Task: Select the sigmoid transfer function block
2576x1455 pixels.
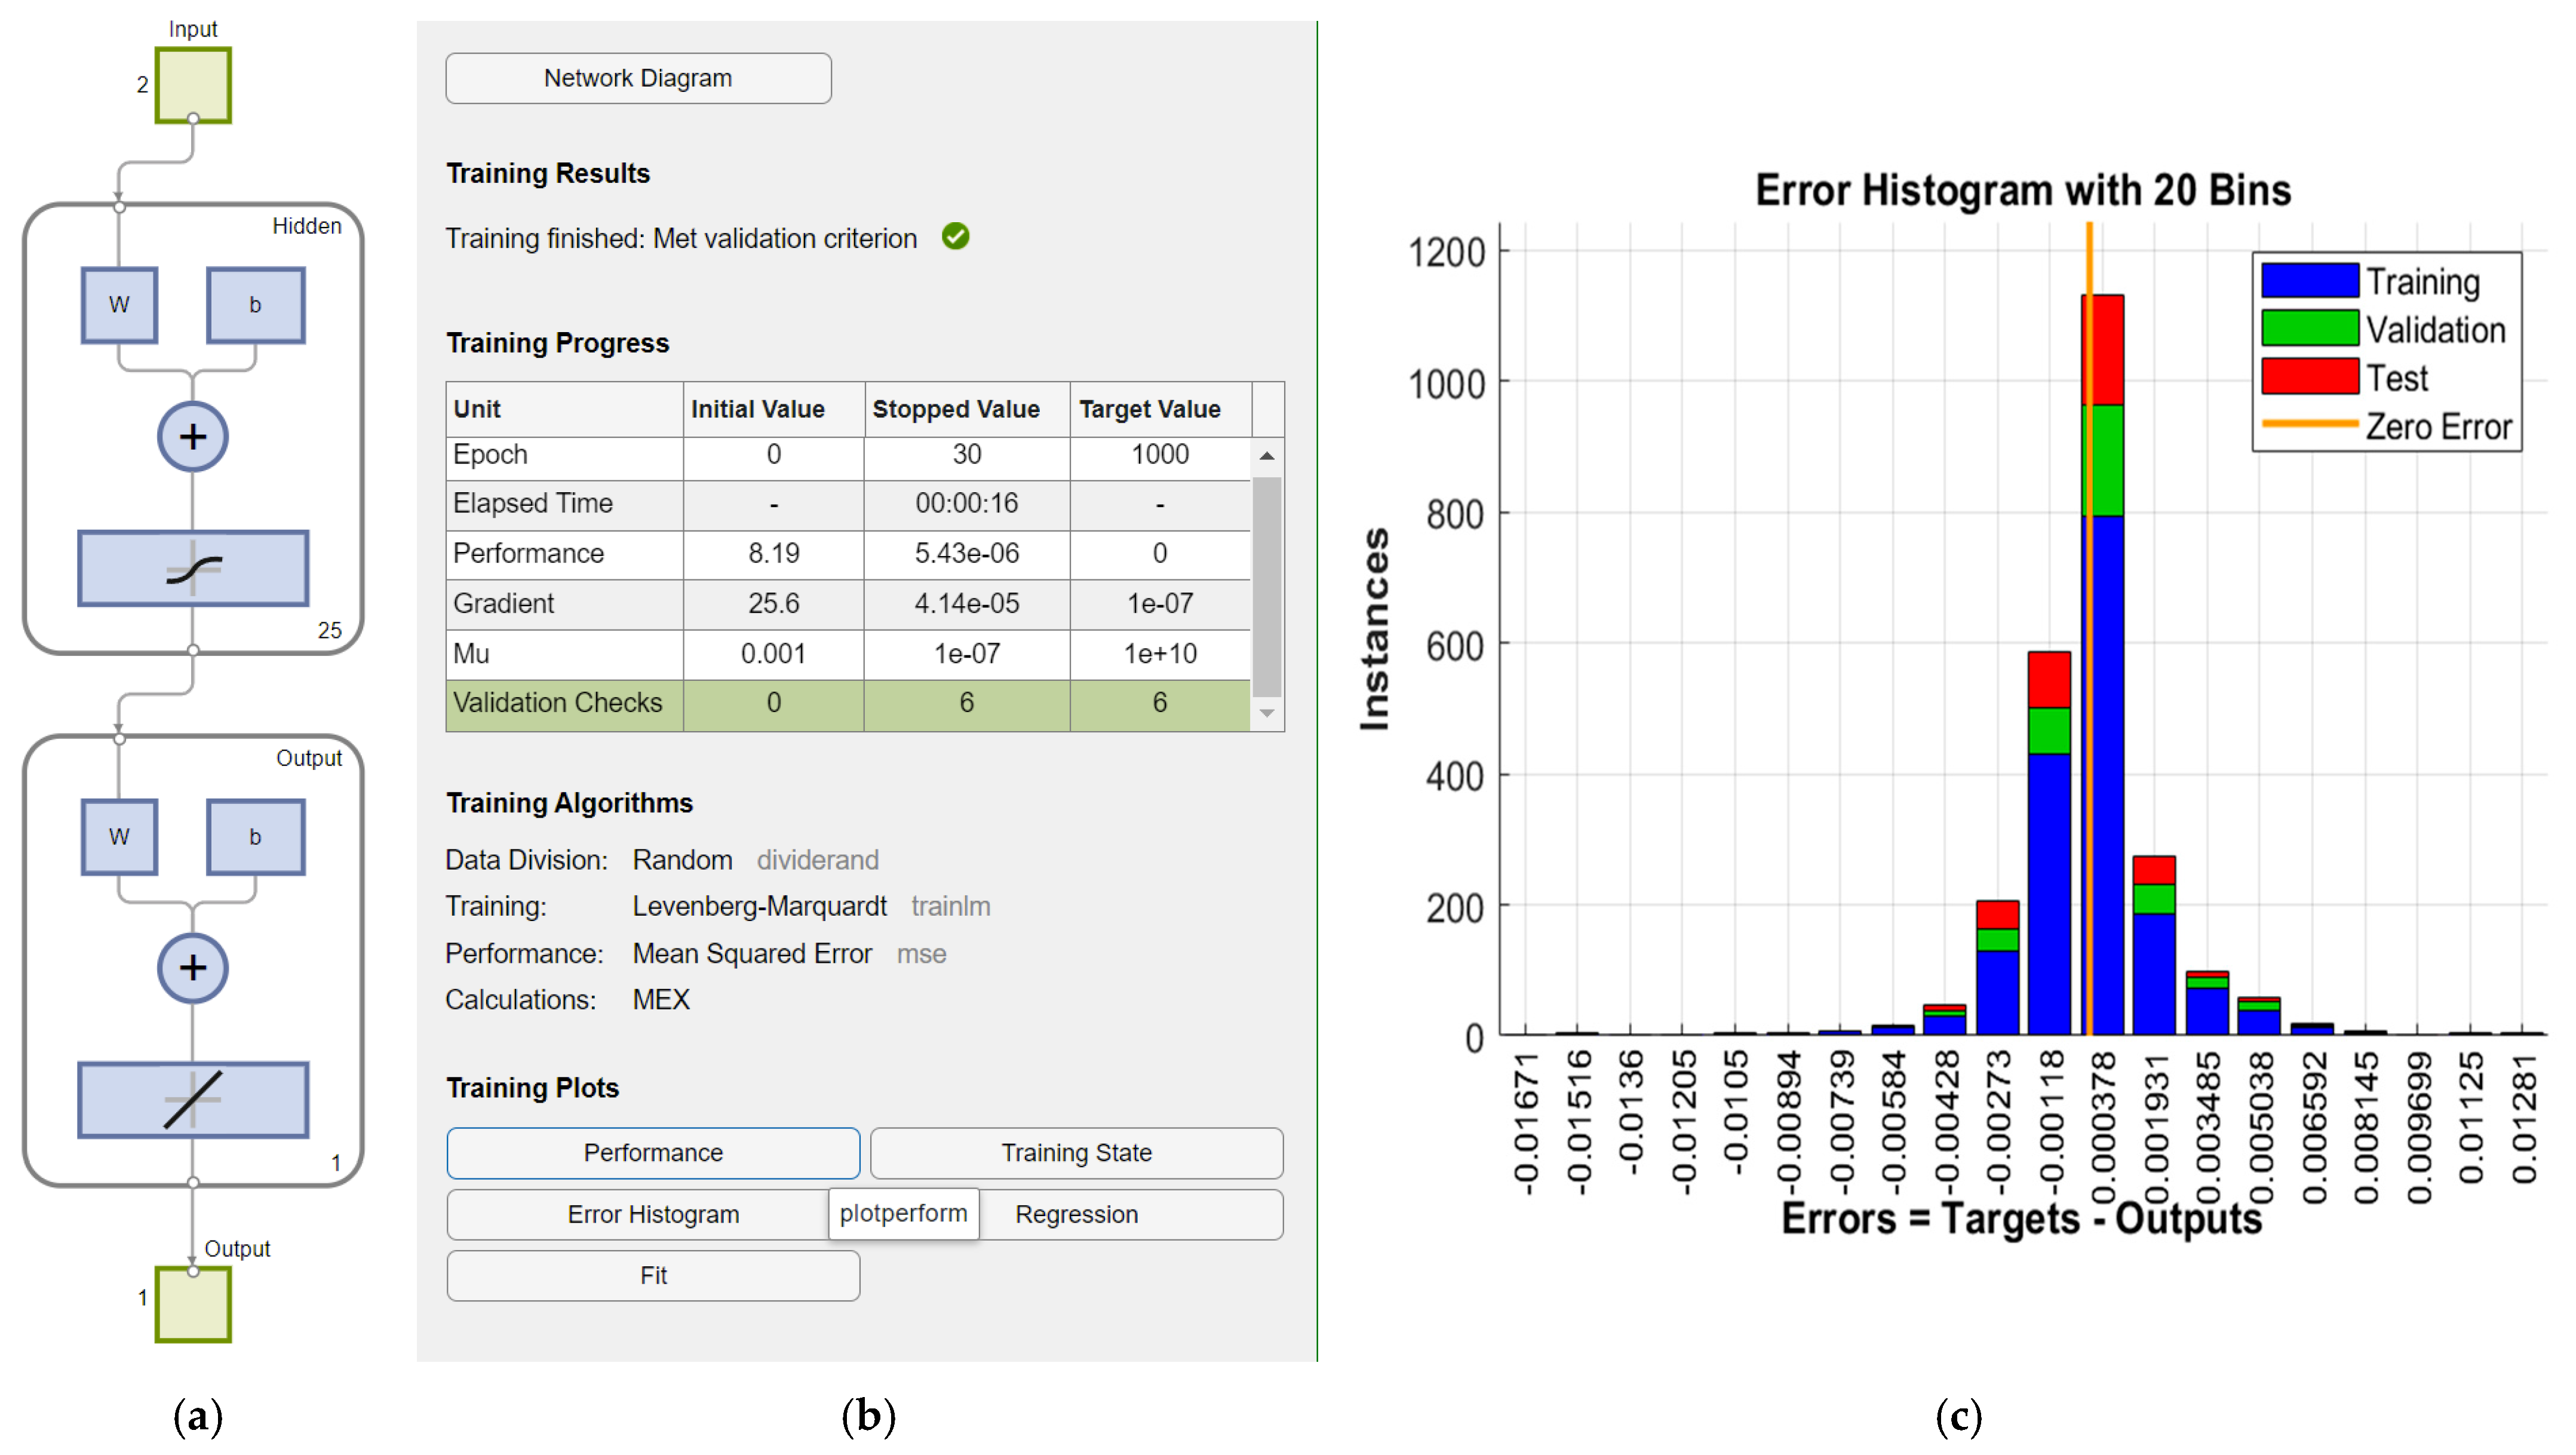Action: (x=193, y=569)
